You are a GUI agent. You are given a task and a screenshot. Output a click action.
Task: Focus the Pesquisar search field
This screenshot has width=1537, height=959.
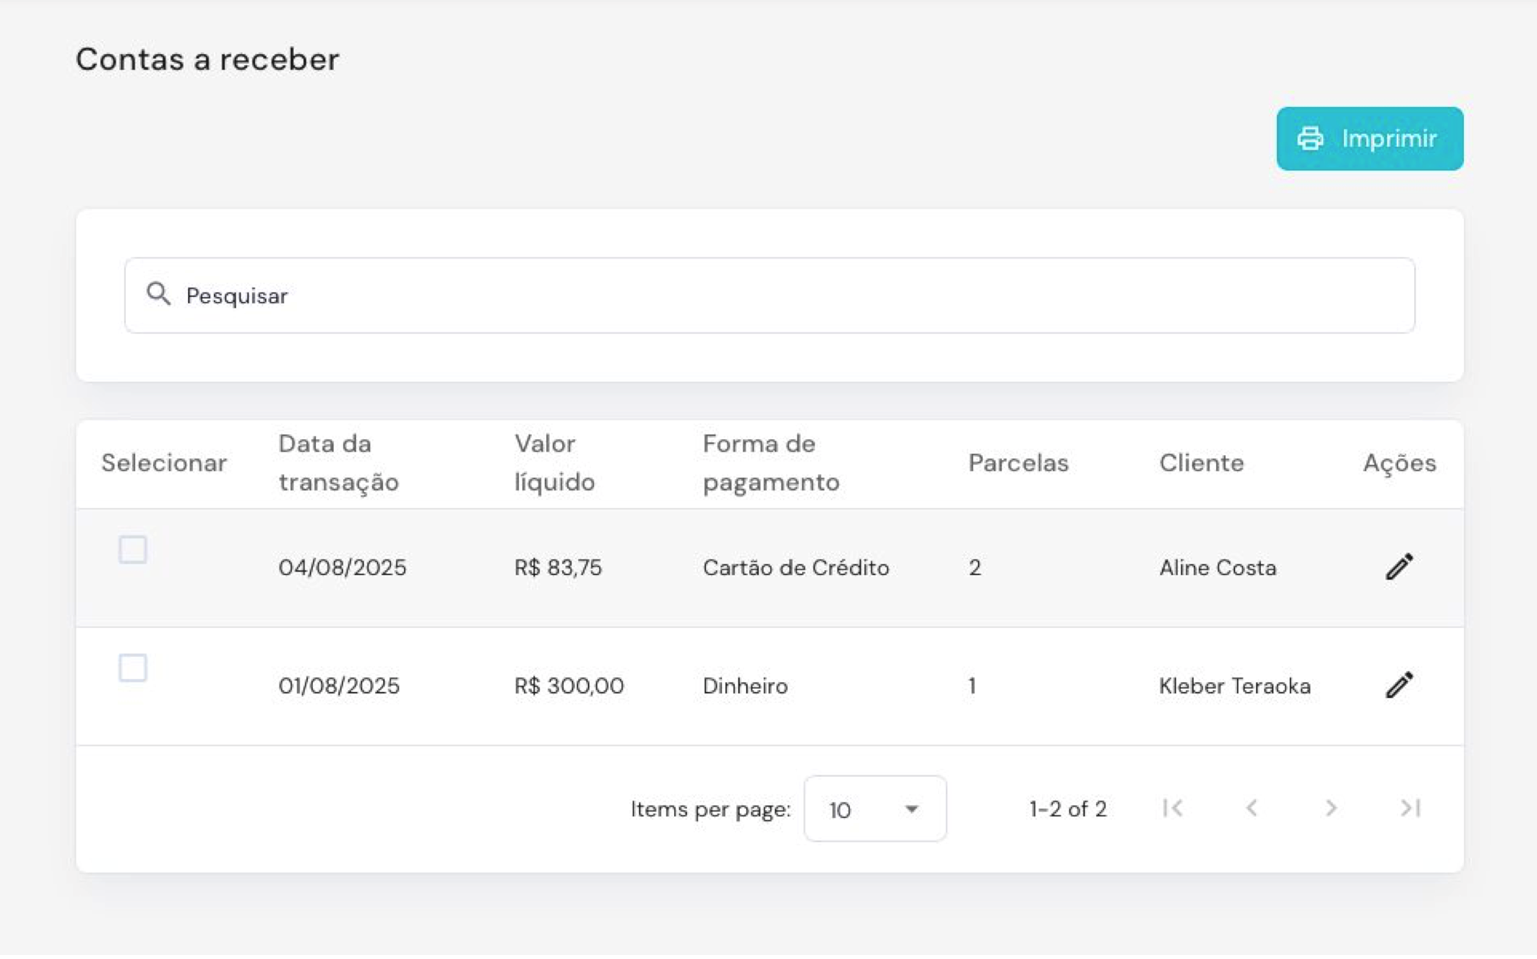pyautogui.click(x=780, y=296)
